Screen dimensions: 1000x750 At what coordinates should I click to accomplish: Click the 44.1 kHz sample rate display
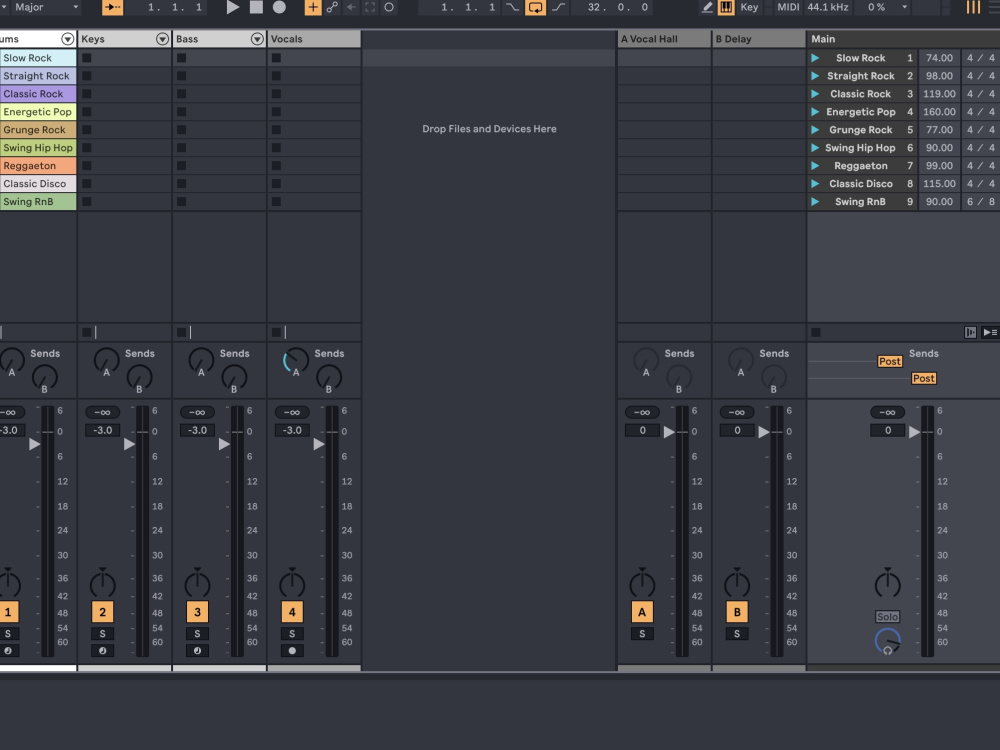pos(827,7)
